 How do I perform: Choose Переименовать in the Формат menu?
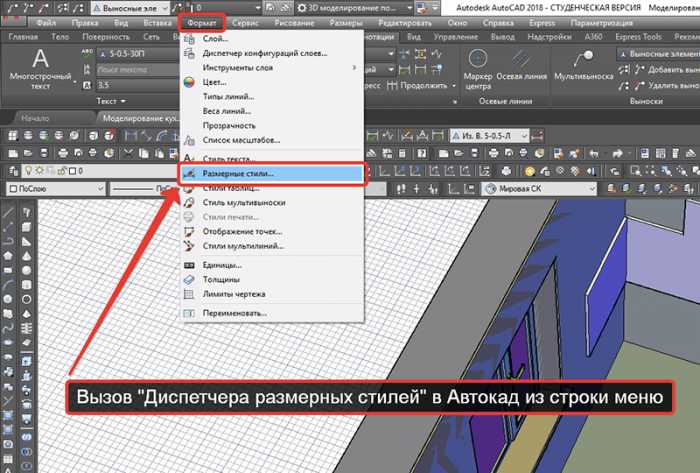pyautogui.click(x=236, y=313)
